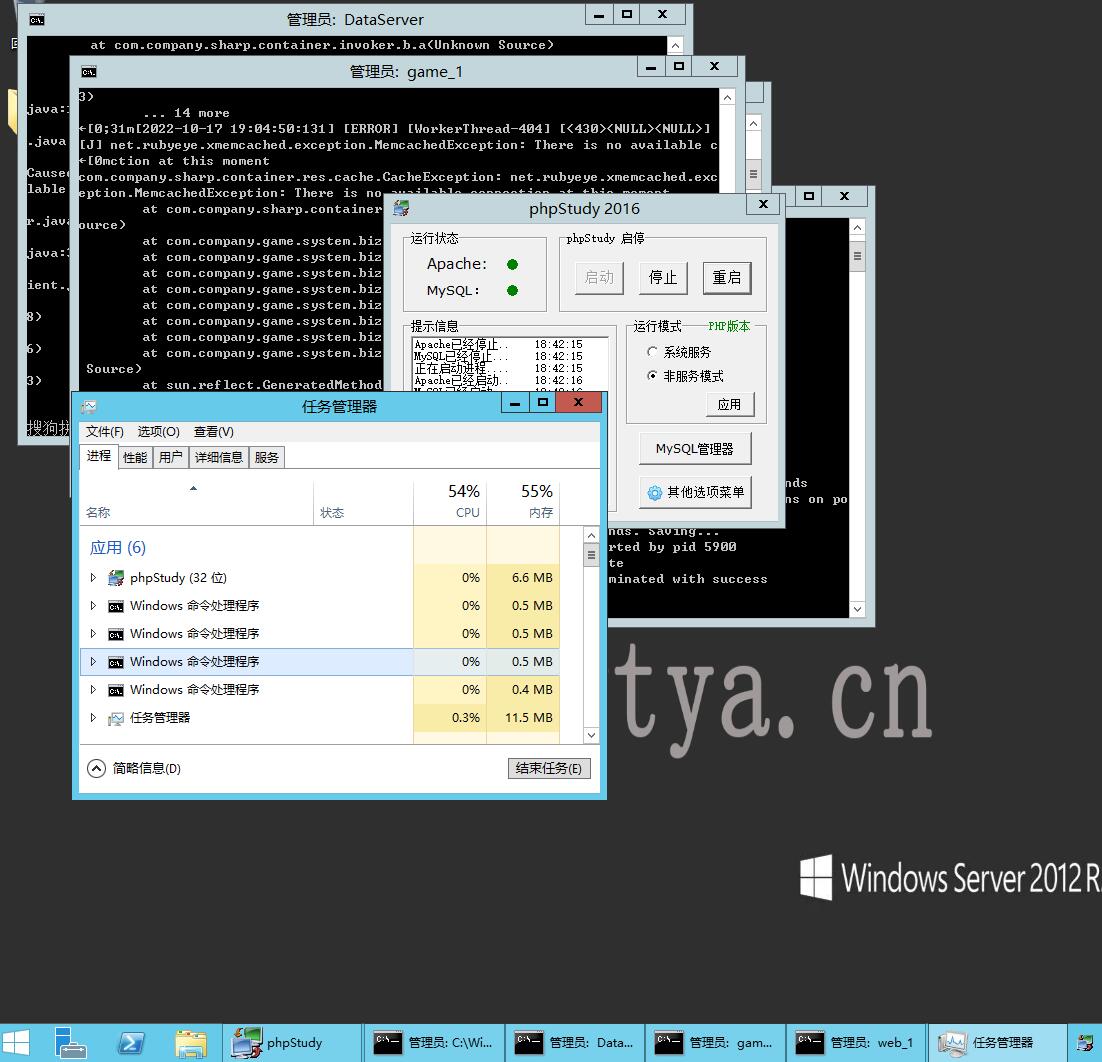Click 结束任务(E) button

pos(549,768)
